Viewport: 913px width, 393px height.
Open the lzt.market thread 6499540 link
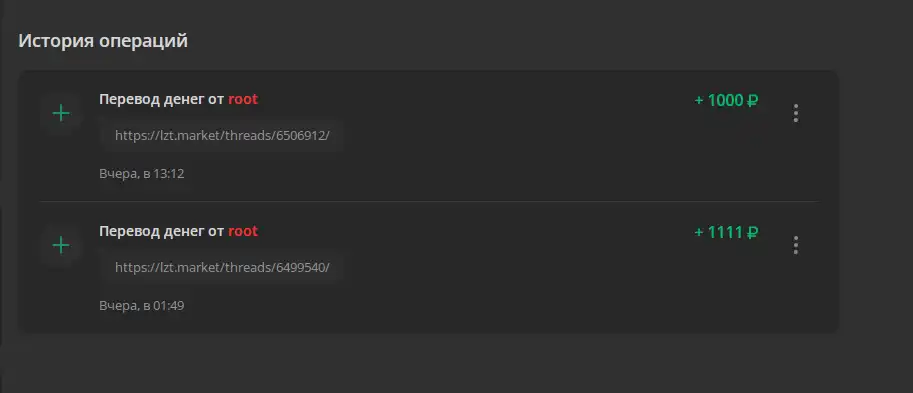pos(222,267)
